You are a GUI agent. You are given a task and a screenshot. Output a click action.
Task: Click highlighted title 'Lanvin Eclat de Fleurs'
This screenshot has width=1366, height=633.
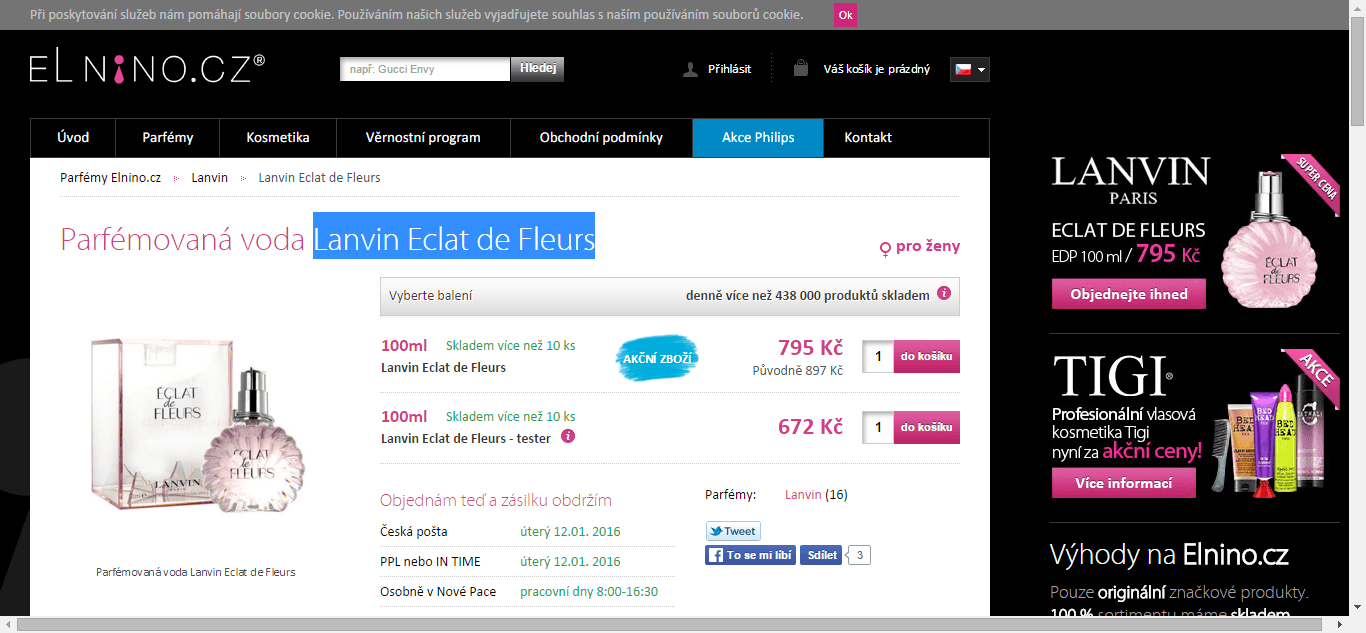pos(454,240)
